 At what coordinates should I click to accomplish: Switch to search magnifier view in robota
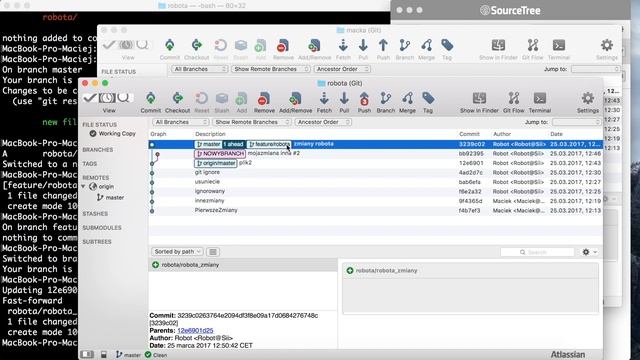point(124,98)
